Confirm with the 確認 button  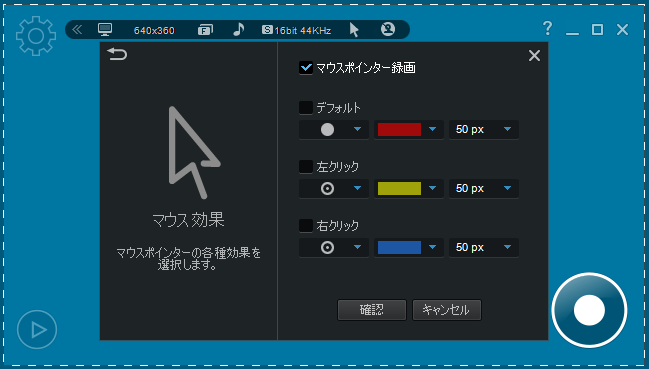[x=372, y=310]
